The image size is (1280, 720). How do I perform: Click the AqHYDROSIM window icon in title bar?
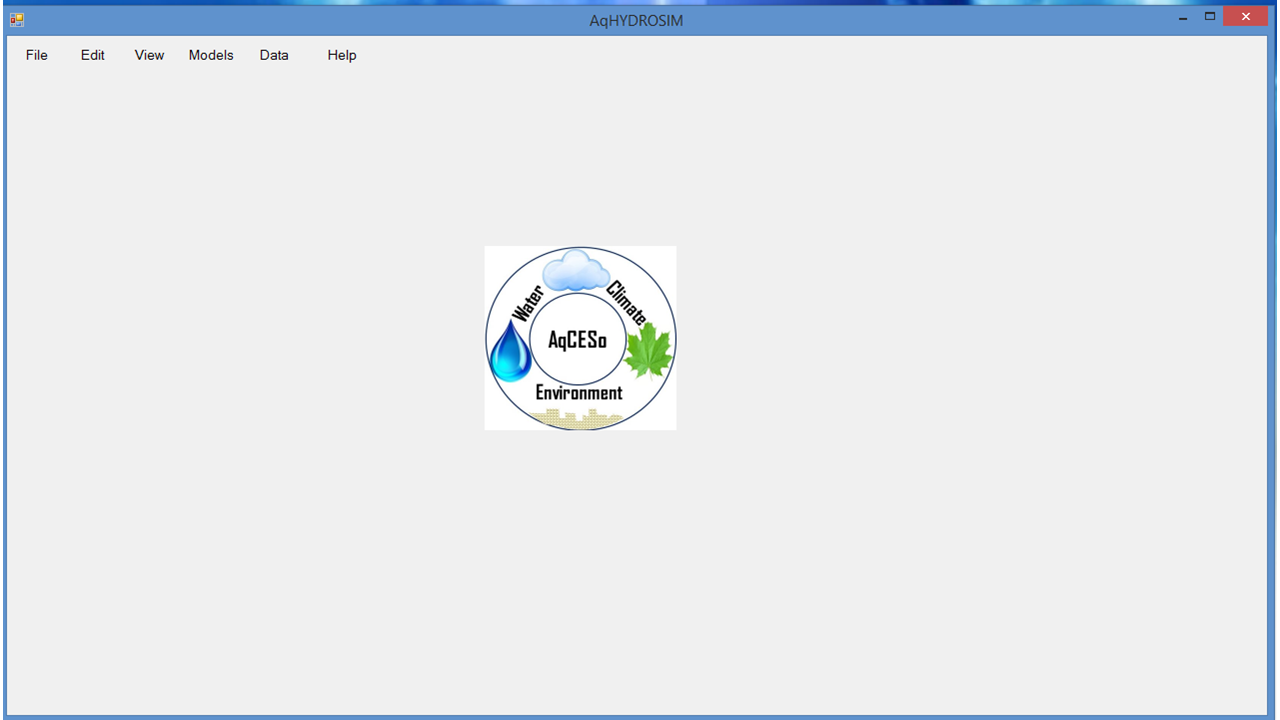pos(17,19)
